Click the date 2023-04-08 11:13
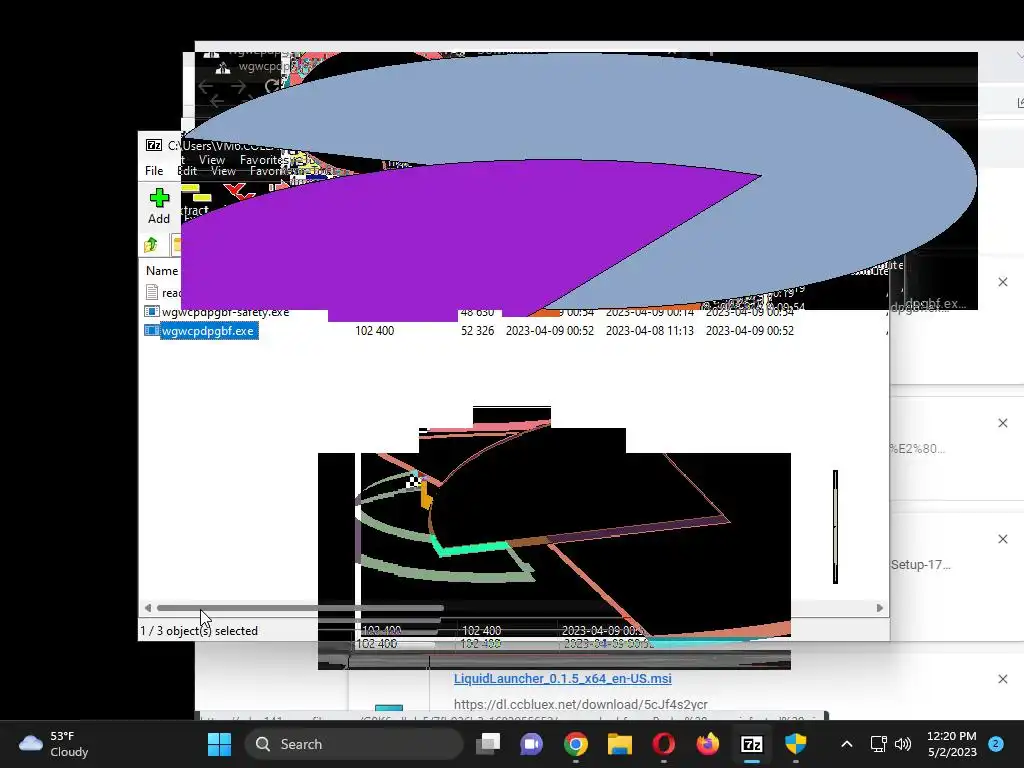 (x=649, y=330)
